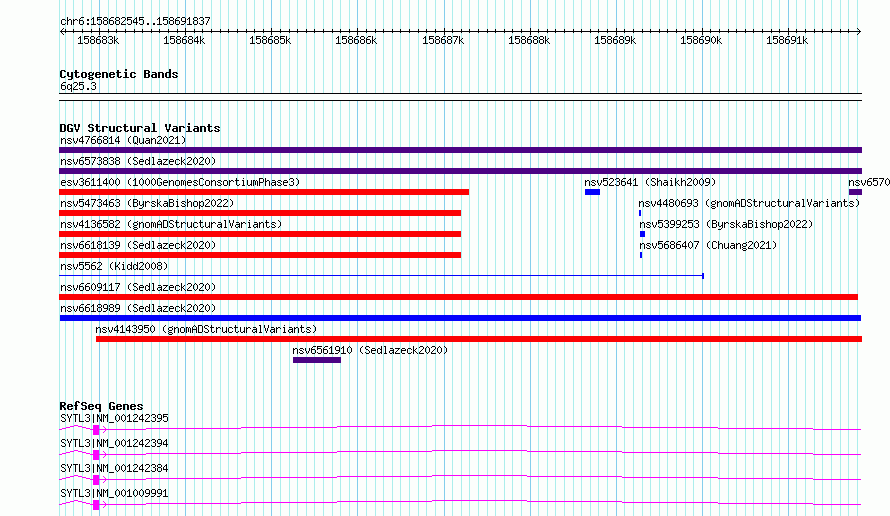Image resolution: width=890 pixels, height=516 pixels.
Task: Open the nsv6618989 blue variant bar
Action: (460, 318)
